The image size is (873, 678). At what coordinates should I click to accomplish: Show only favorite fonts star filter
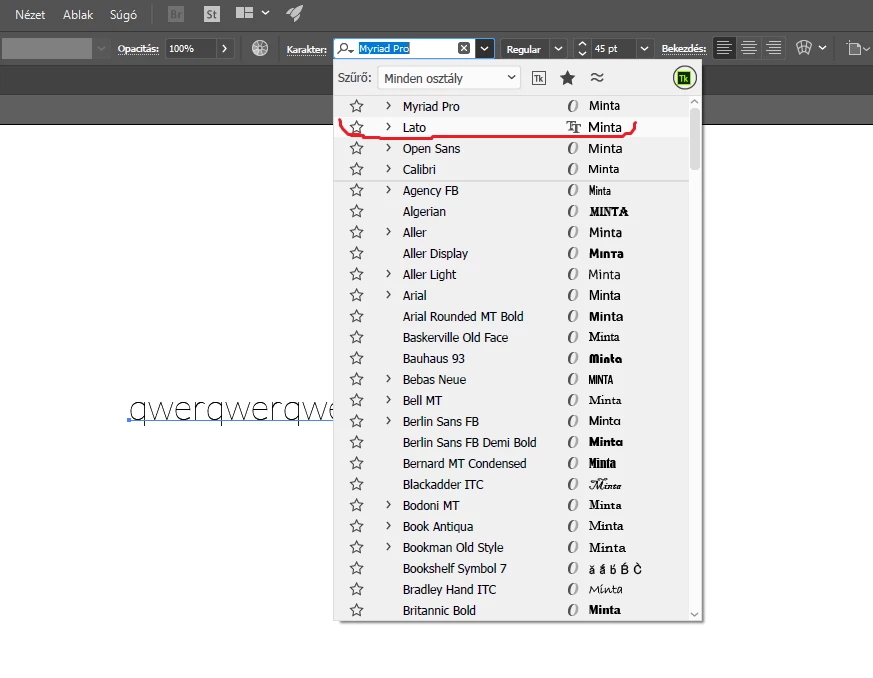point(567,78)
